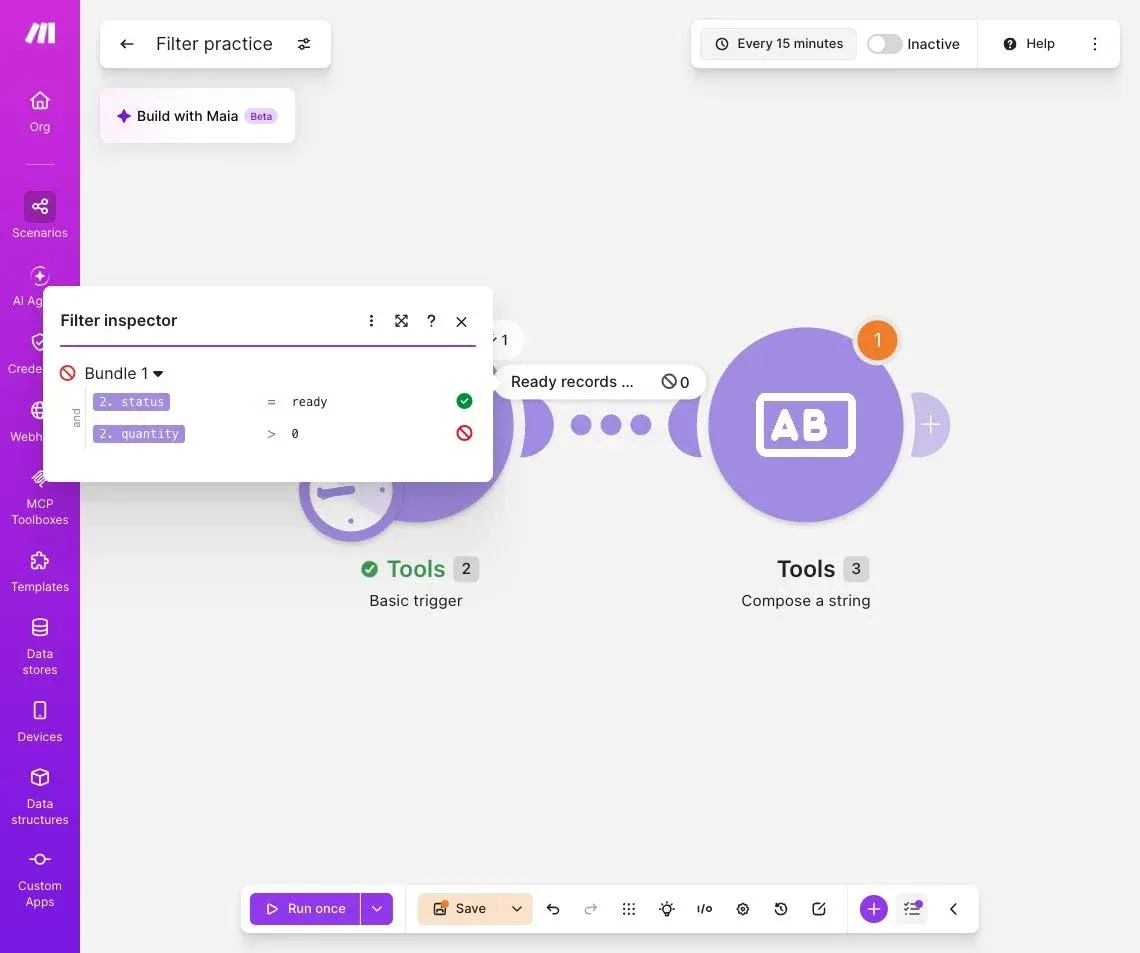Open the gear settings in bottom toolbar
This screenshot has width=1140, height=953.
pos(742,909)
